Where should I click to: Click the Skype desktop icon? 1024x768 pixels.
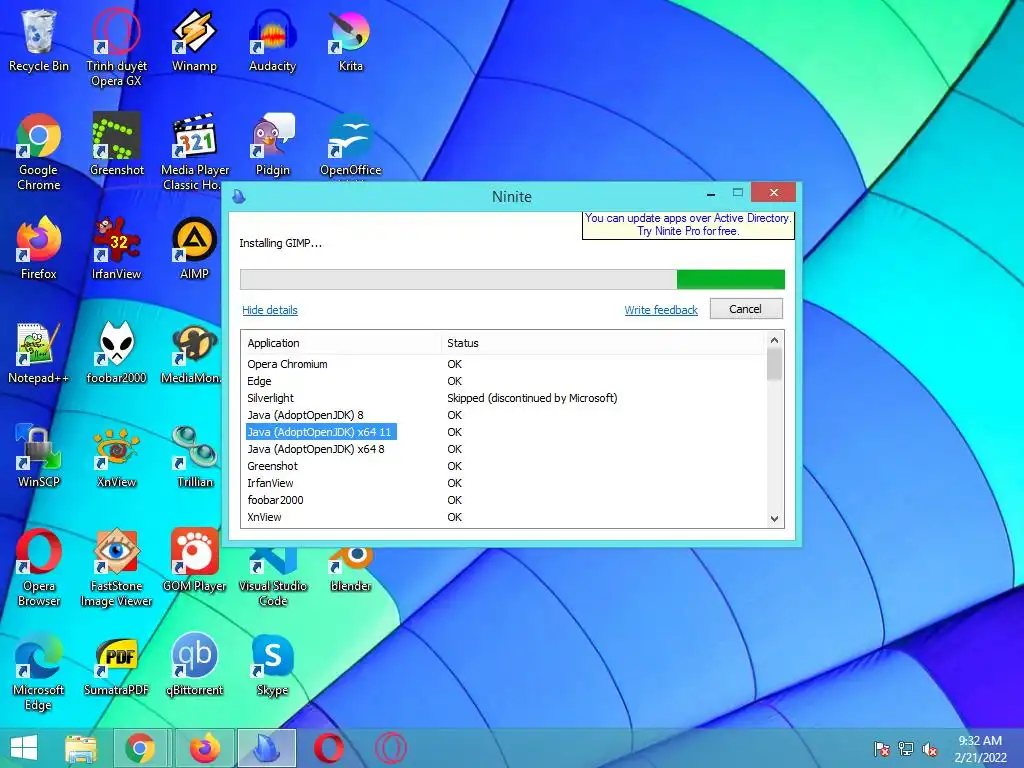(x=272, y=664)
